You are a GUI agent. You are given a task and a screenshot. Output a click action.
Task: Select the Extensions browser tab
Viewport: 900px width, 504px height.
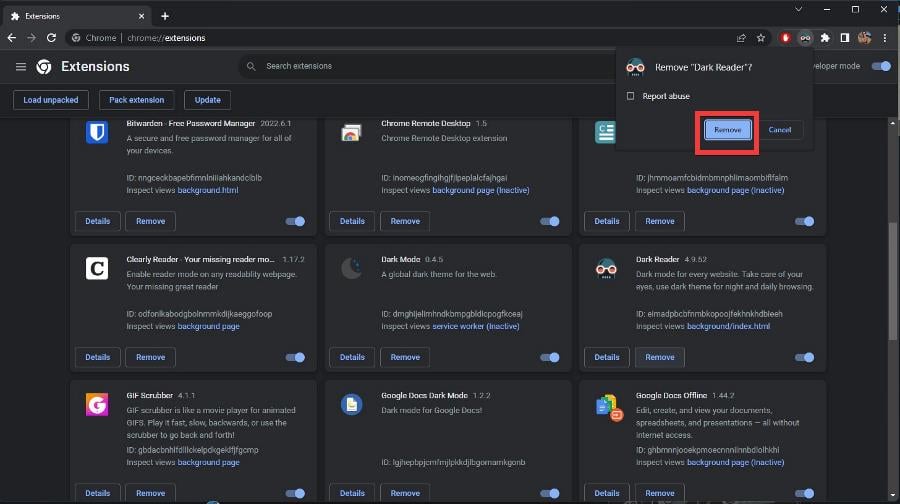75,16
